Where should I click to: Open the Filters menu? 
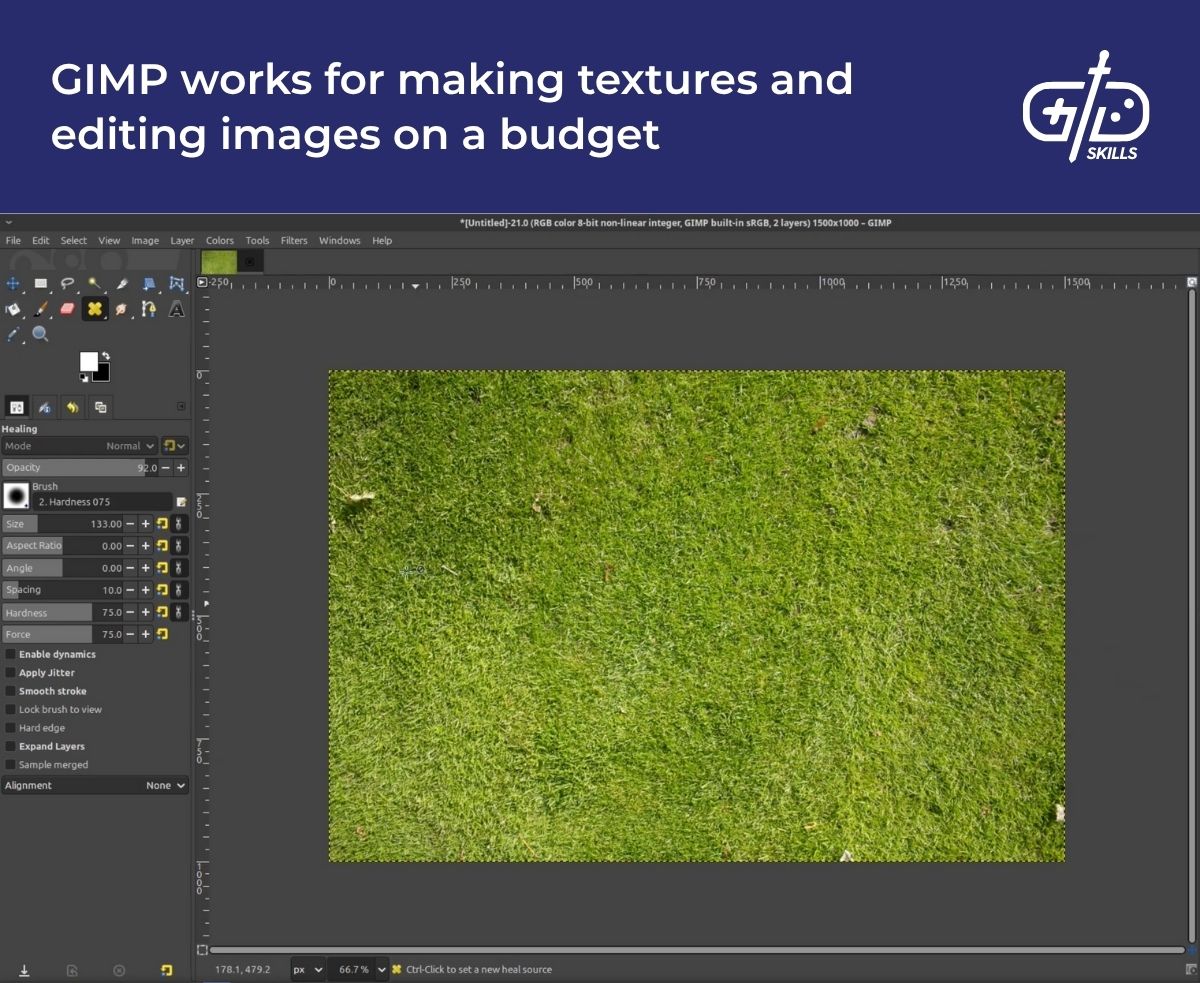point(293,240)
